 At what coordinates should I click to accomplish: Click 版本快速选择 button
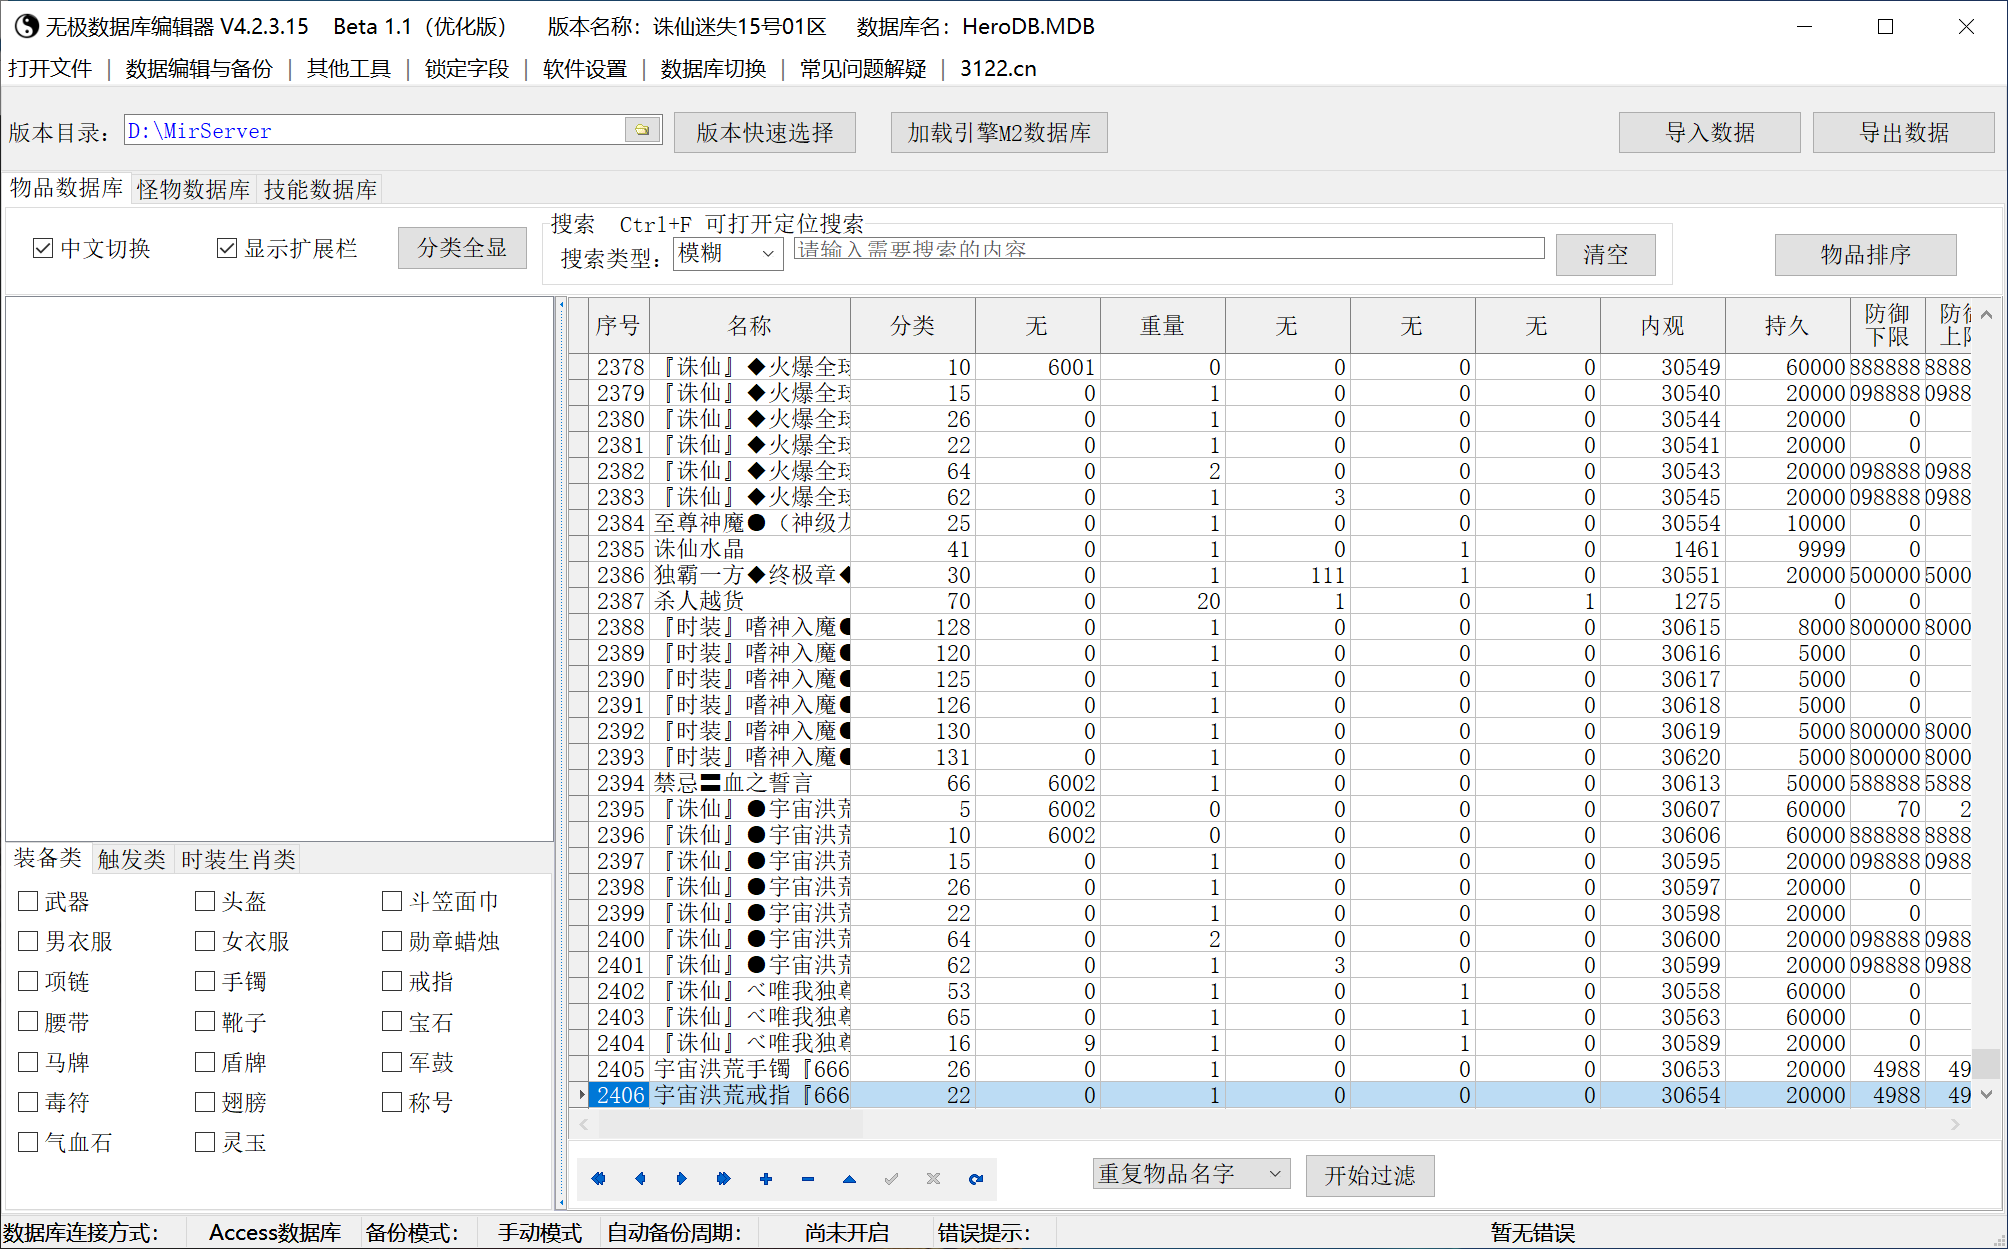click(765, 132)
